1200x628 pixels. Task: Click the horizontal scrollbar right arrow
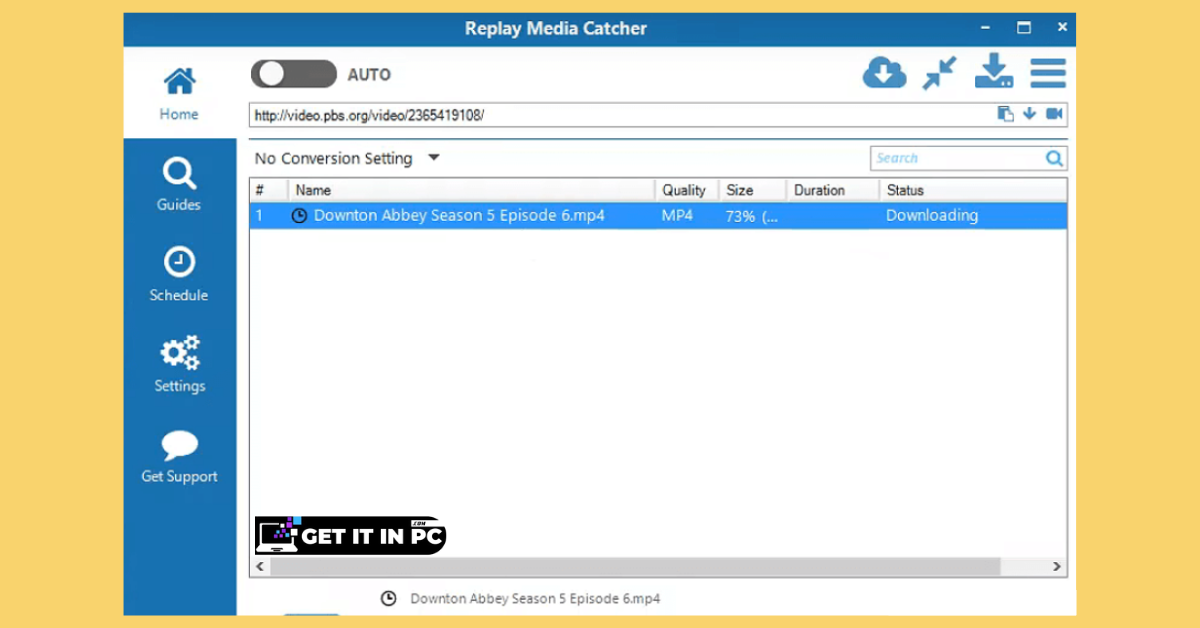point(1057,567)
